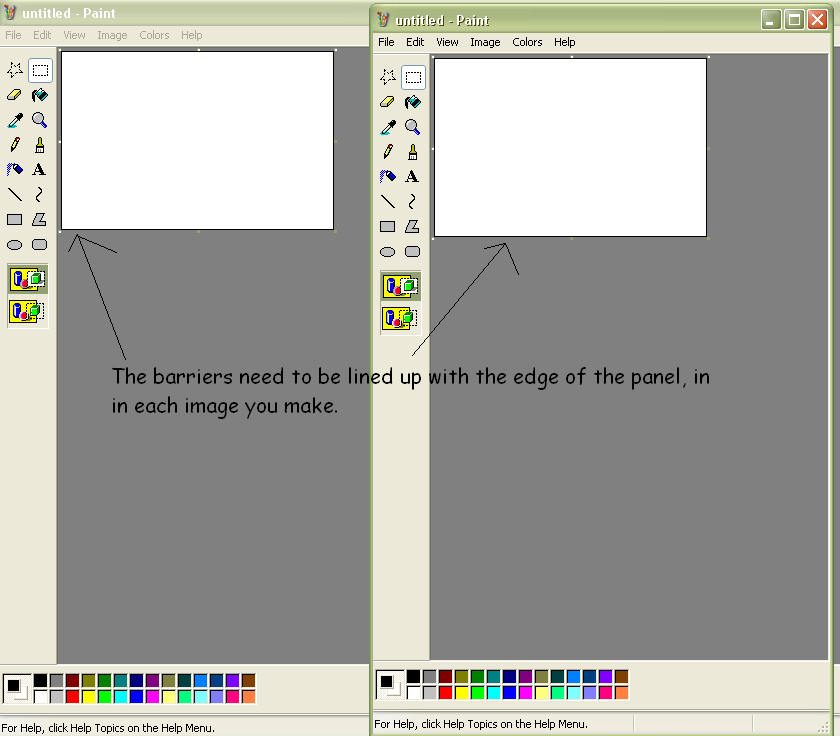Choose the Fill With Color tool
Image resolution: width=840 pixels, height=736 pixels.
tap(413, 101)
